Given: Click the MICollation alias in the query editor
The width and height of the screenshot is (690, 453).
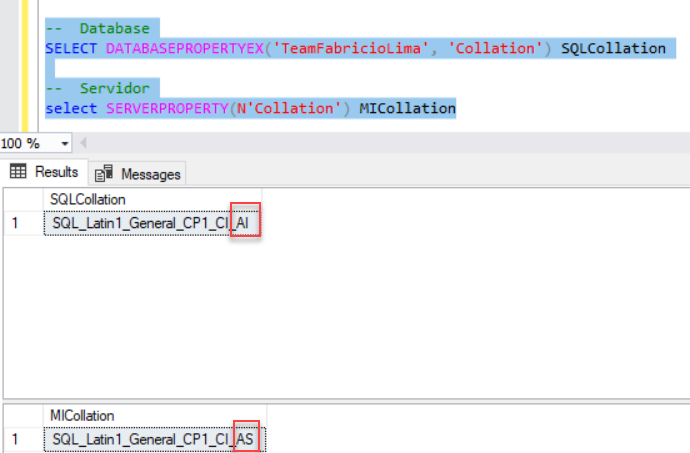Looking at the screenshot, I should point(407,108).
